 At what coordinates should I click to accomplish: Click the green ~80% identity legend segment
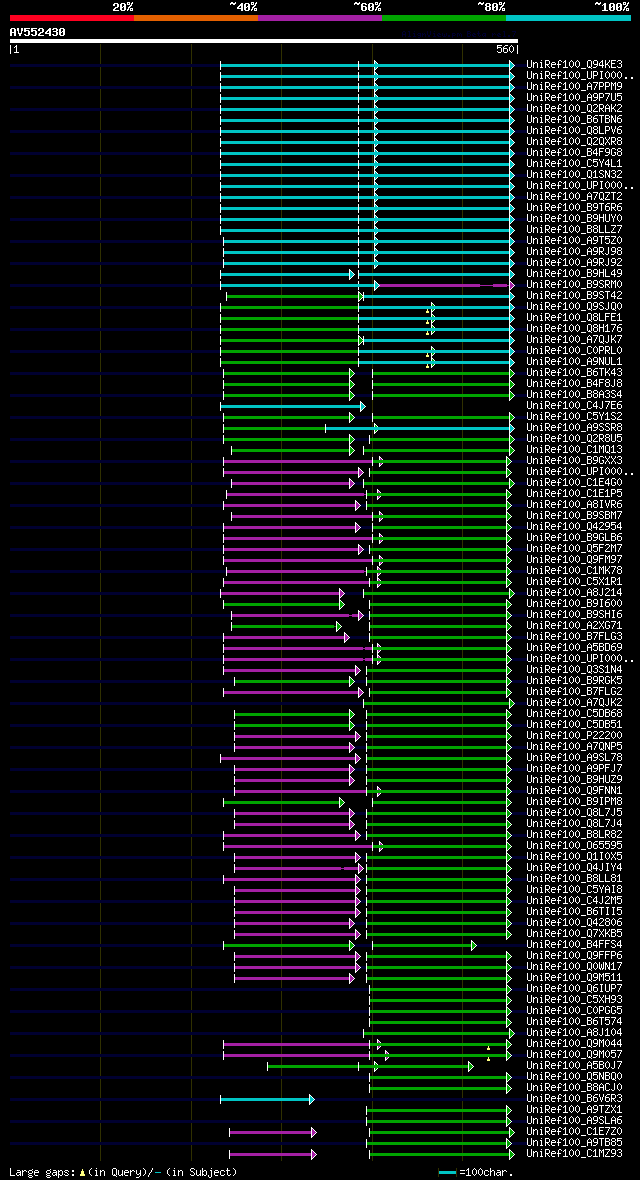(x=444, y=17)
